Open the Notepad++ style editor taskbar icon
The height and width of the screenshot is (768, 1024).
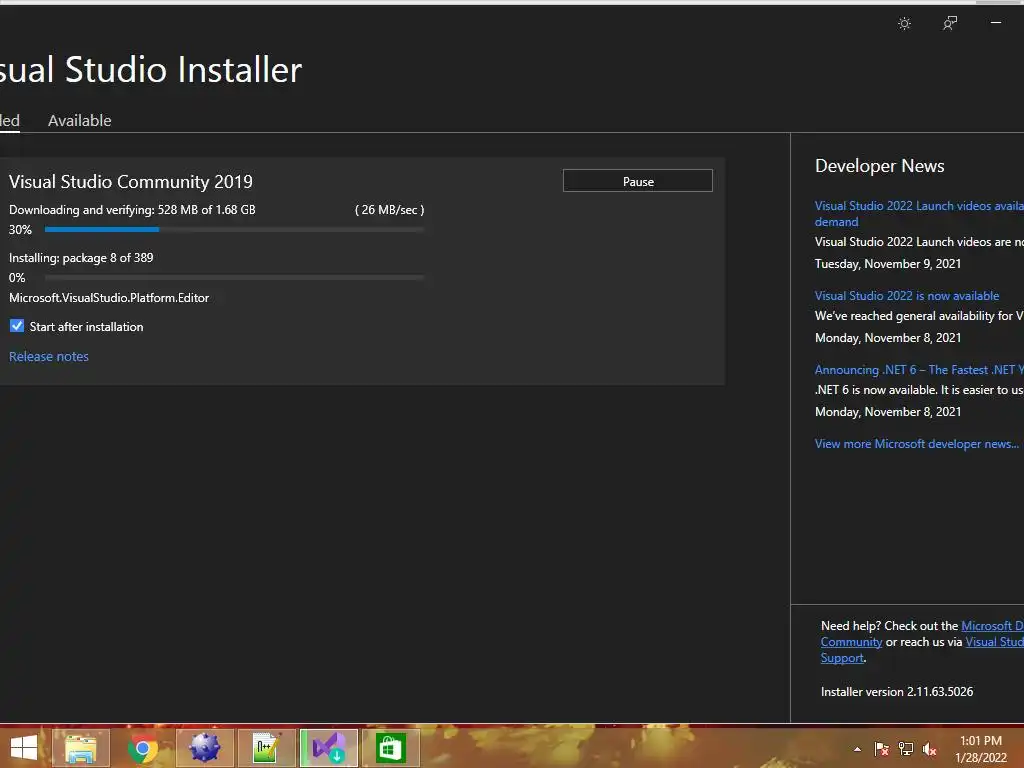pos(266,748)
